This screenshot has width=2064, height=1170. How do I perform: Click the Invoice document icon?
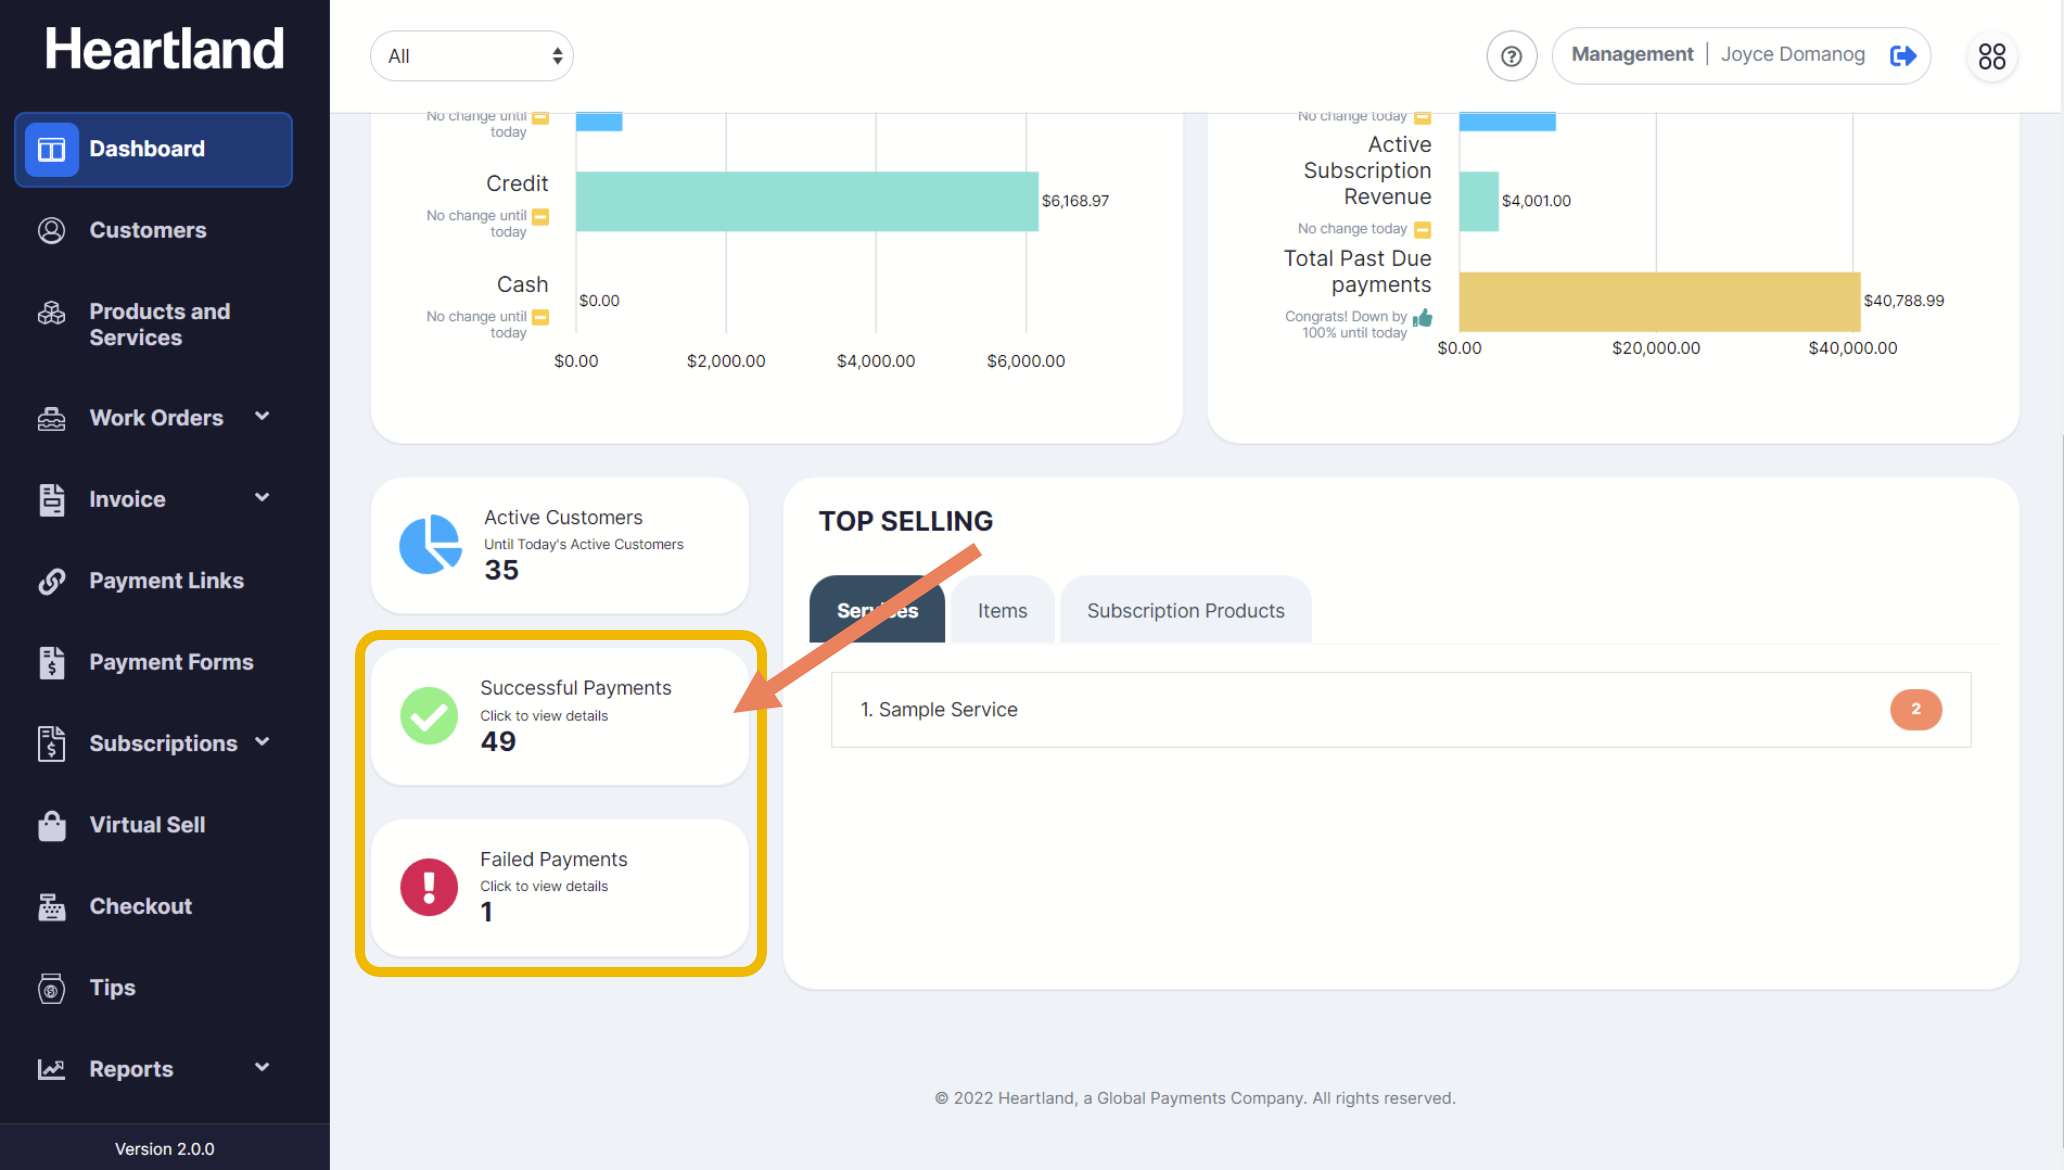coord(52,500)
